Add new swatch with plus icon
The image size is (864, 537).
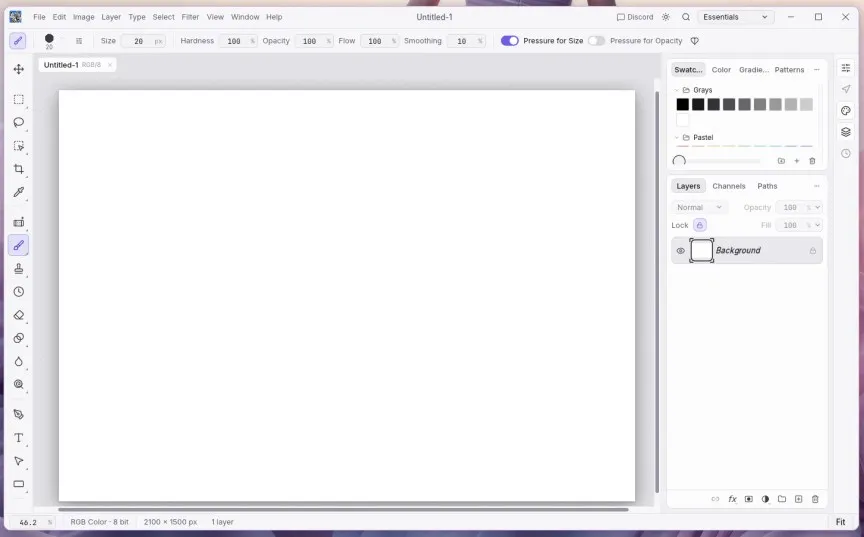tap(797, 161)
